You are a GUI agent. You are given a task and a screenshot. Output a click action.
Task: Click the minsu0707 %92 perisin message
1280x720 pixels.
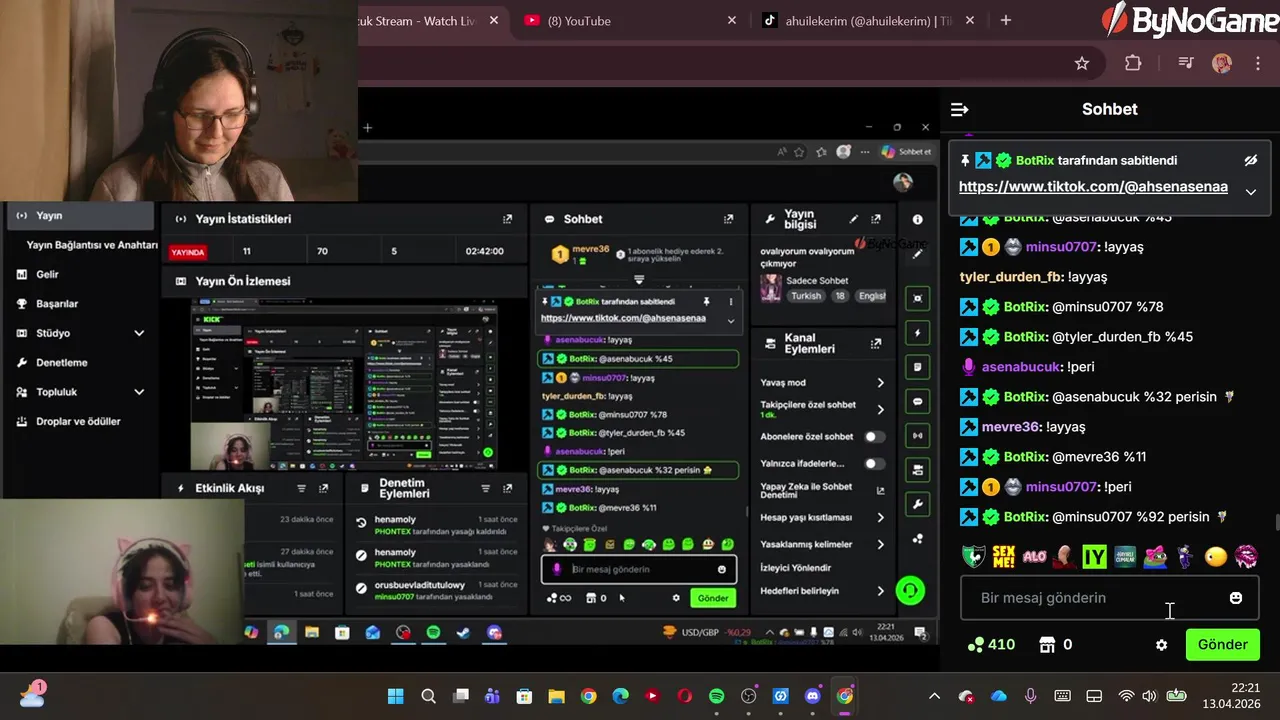1094,517
